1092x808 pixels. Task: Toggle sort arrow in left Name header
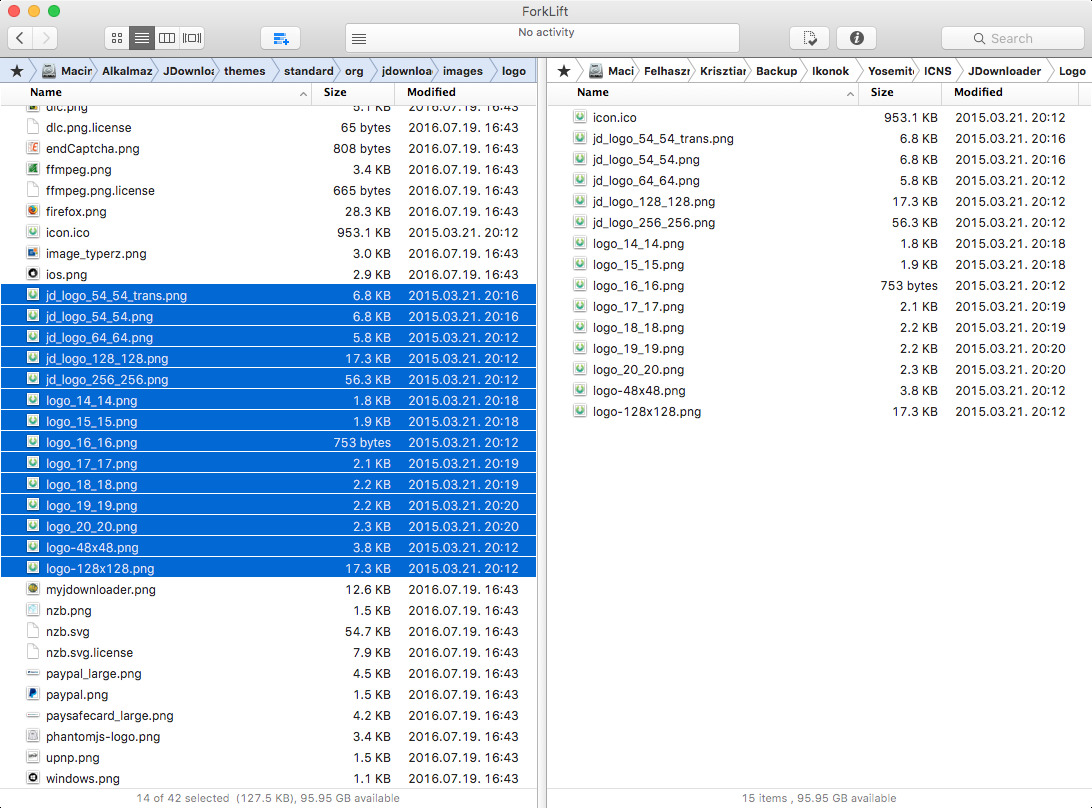tap(303, 93)
